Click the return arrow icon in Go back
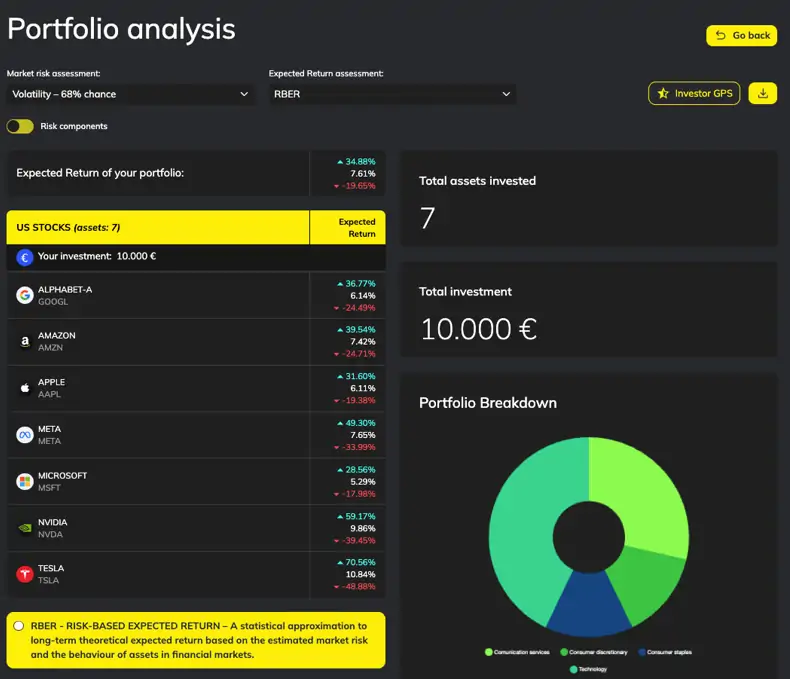The width and height of the screenshot is (790, 679). tap(720, 35)
